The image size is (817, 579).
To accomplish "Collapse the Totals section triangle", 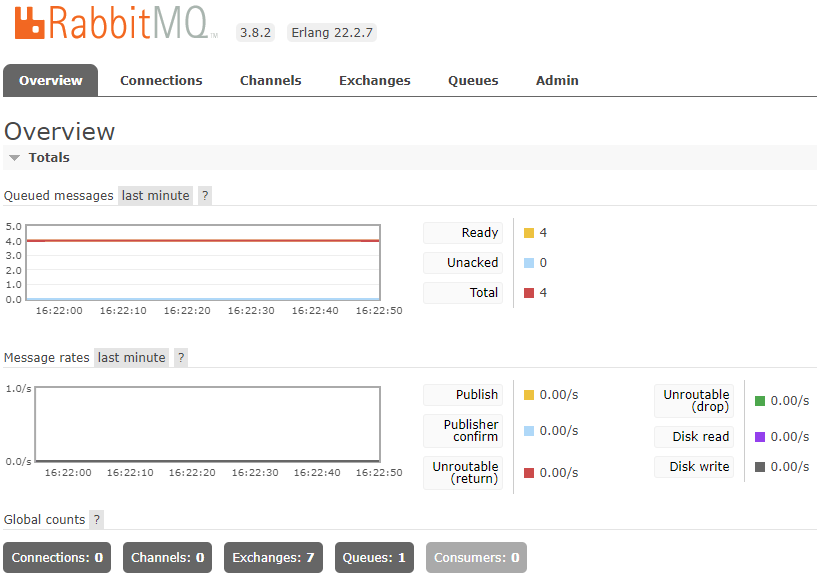I will click(x=15, y=157).
